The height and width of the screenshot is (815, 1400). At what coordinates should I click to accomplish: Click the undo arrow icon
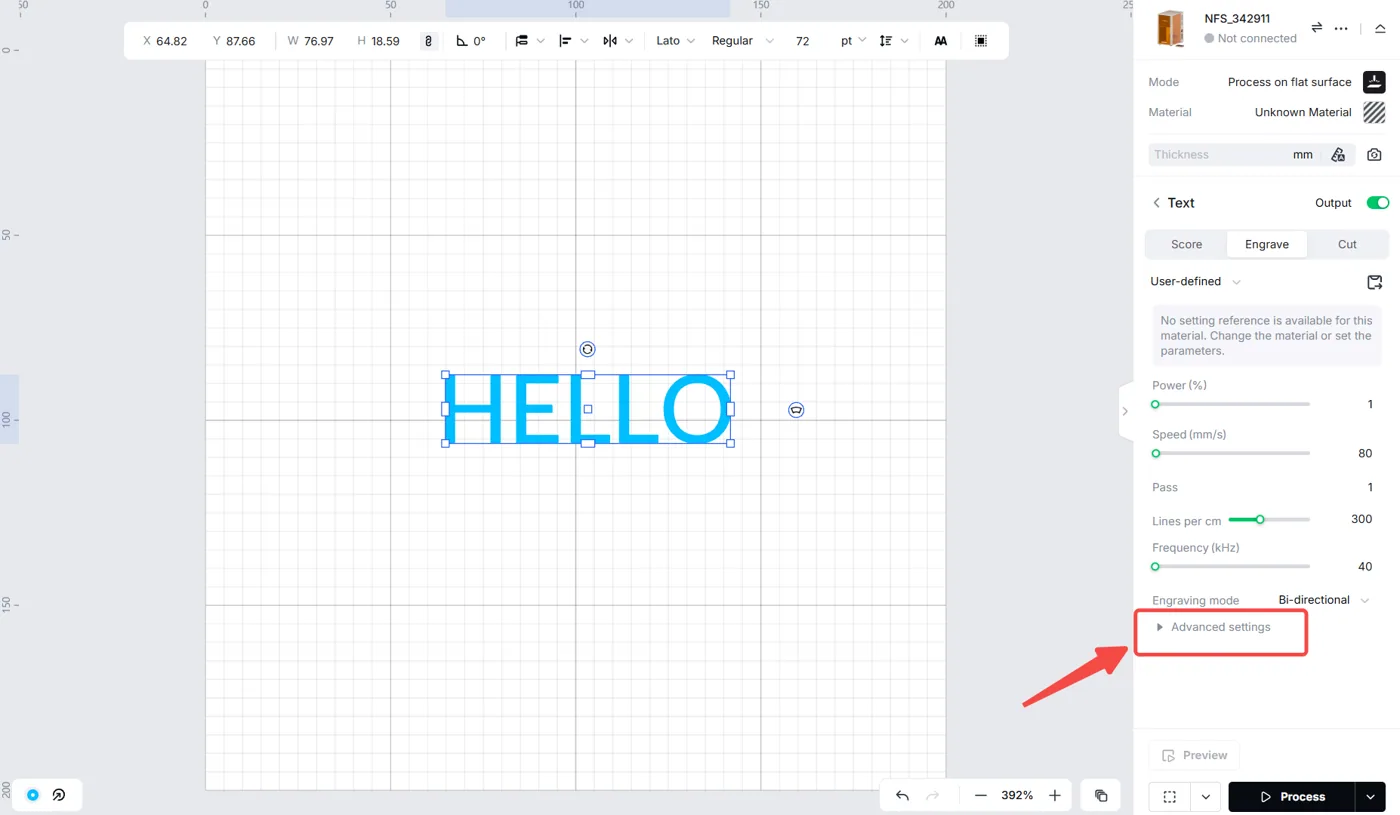pyautogui.click(x=902, y=796)
